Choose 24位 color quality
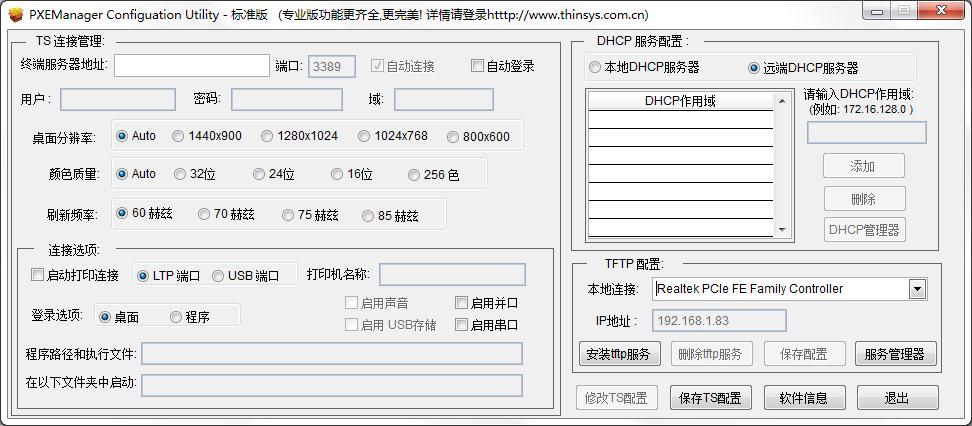972x426 pixels. [258, 175]
